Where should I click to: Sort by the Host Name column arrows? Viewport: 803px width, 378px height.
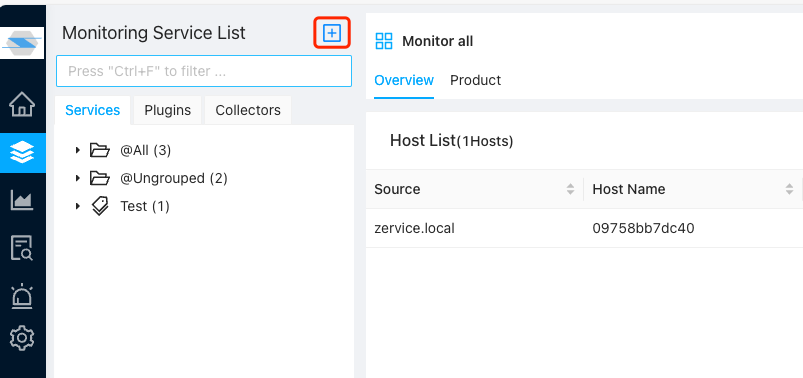(789, 190)
